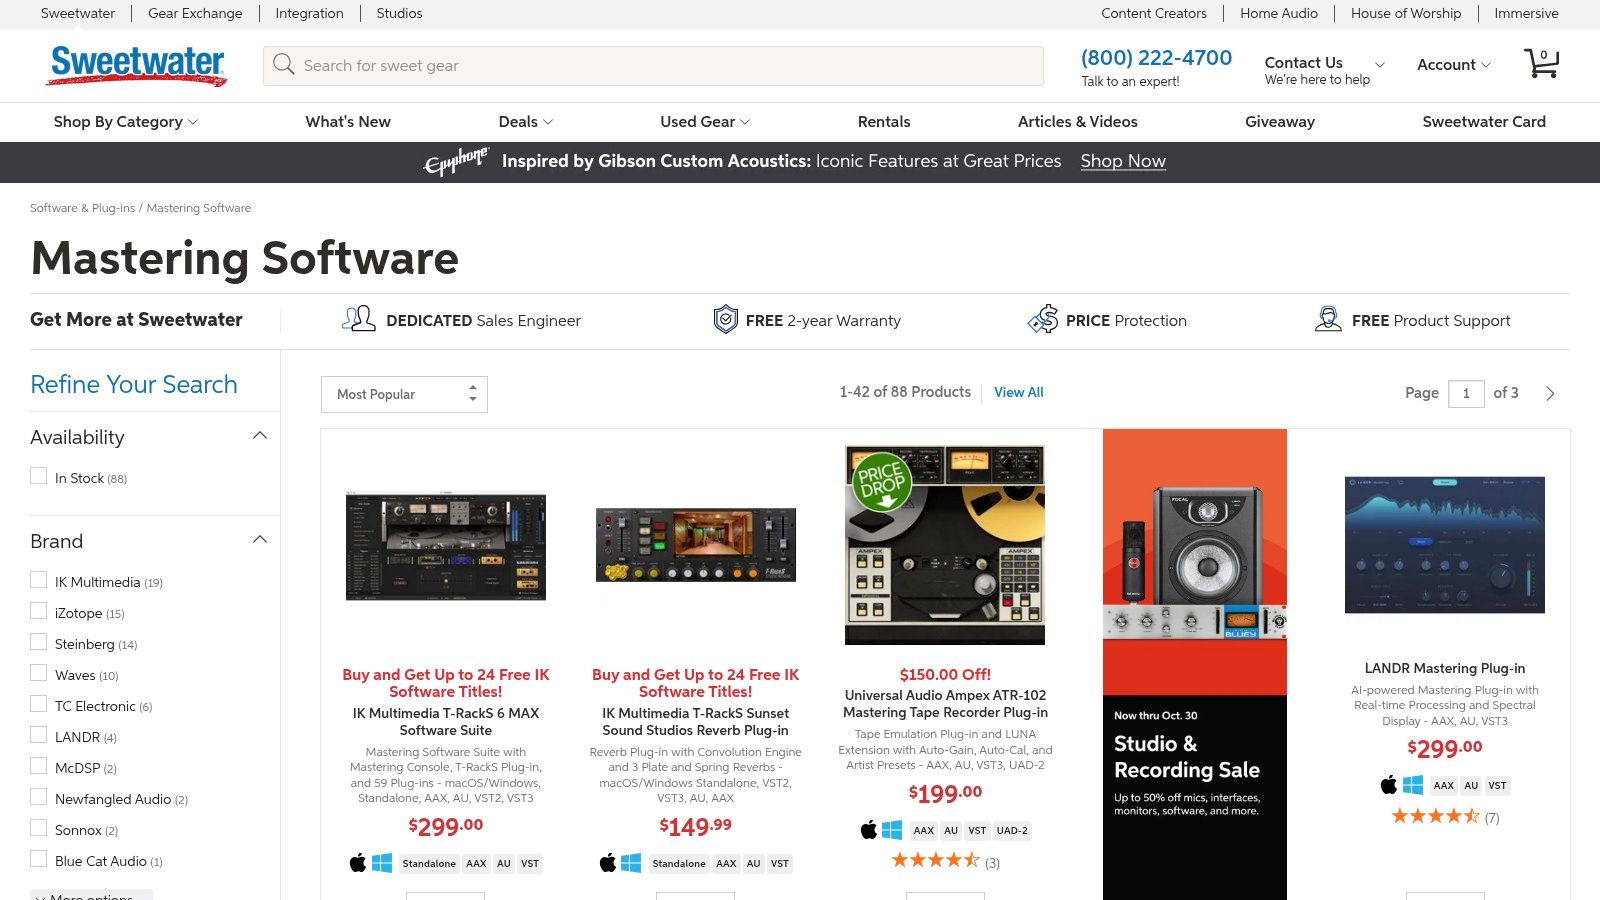
Task: Expand Shop By Category menu
Action: tap(126, 122)
